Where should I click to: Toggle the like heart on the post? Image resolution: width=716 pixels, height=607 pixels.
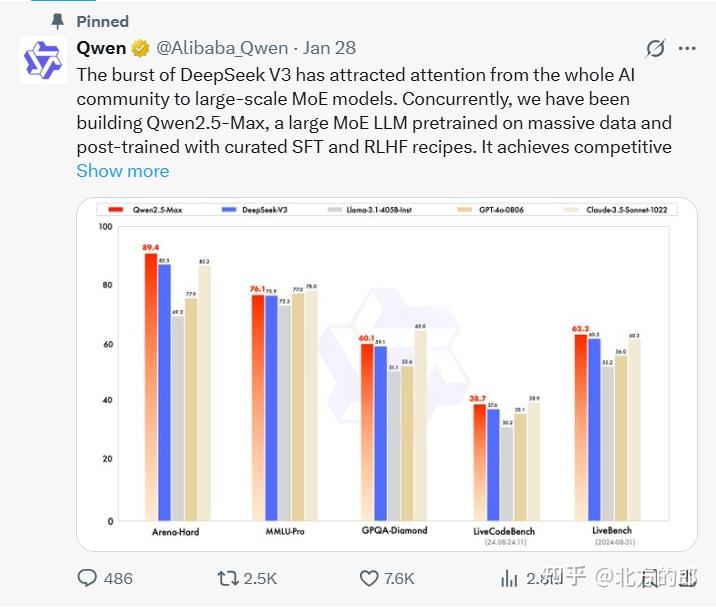coord(368,578)
